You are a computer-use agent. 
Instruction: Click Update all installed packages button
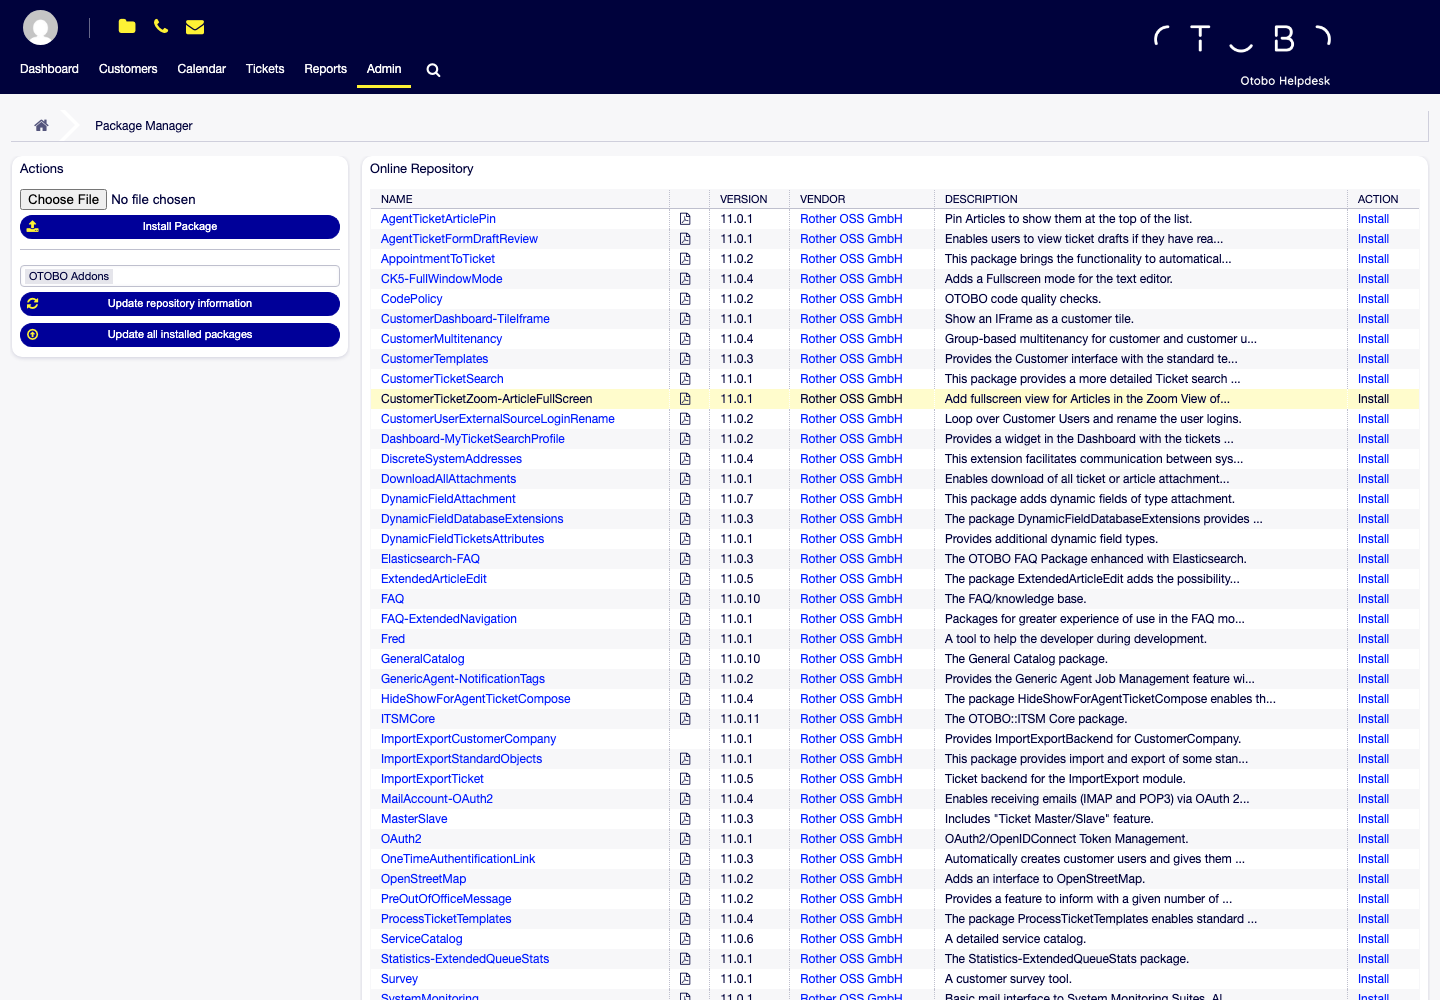pyautogui.click(x=180, y=335)
